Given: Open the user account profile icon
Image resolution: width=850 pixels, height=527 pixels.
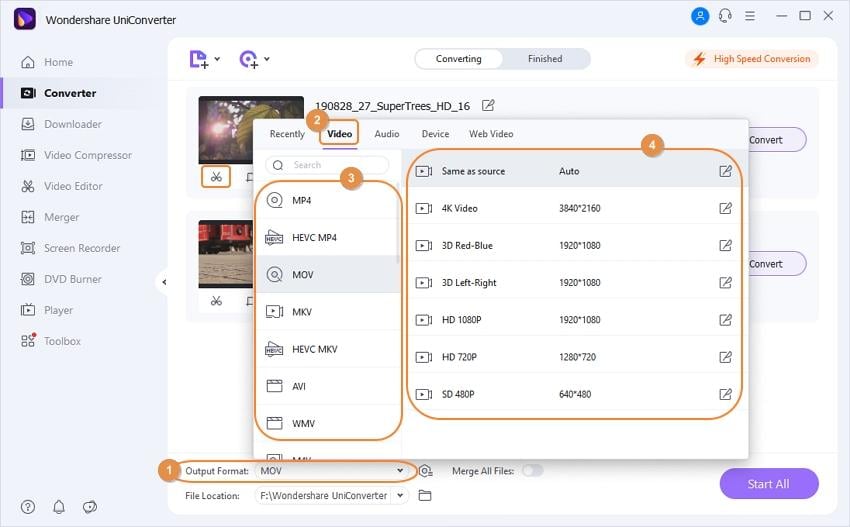Looking at the screenshot, I should click(700, 16).
